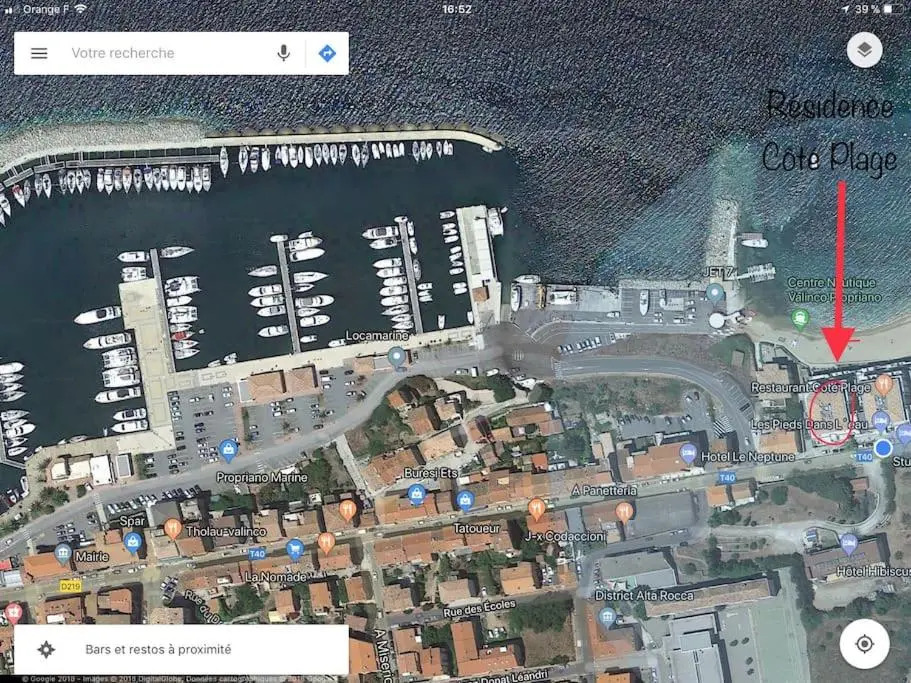Screen dimensions: 911x683
Task: Select the Restaurant Coté Plage restaurant pin
Action: 883,385
